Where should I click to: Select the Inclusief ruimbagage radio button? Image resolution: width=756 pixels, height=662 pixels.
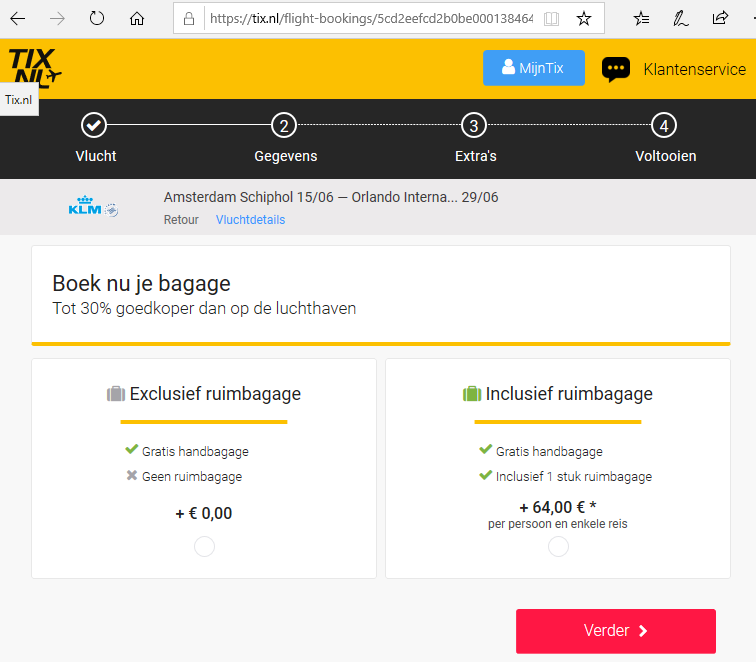pos(558,547)
